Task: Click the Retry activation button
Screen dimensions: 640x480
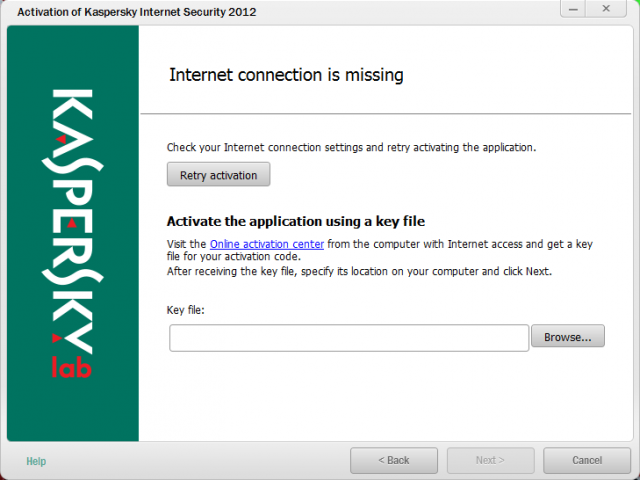Action: [218, 174]
